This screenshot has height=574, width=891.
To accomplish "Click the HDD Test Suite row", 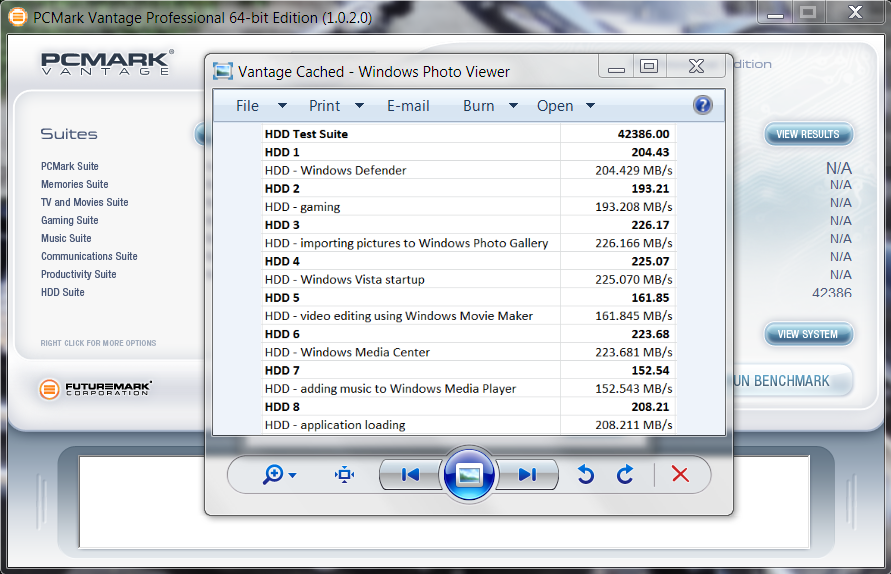I will click(x=469, y=134).
